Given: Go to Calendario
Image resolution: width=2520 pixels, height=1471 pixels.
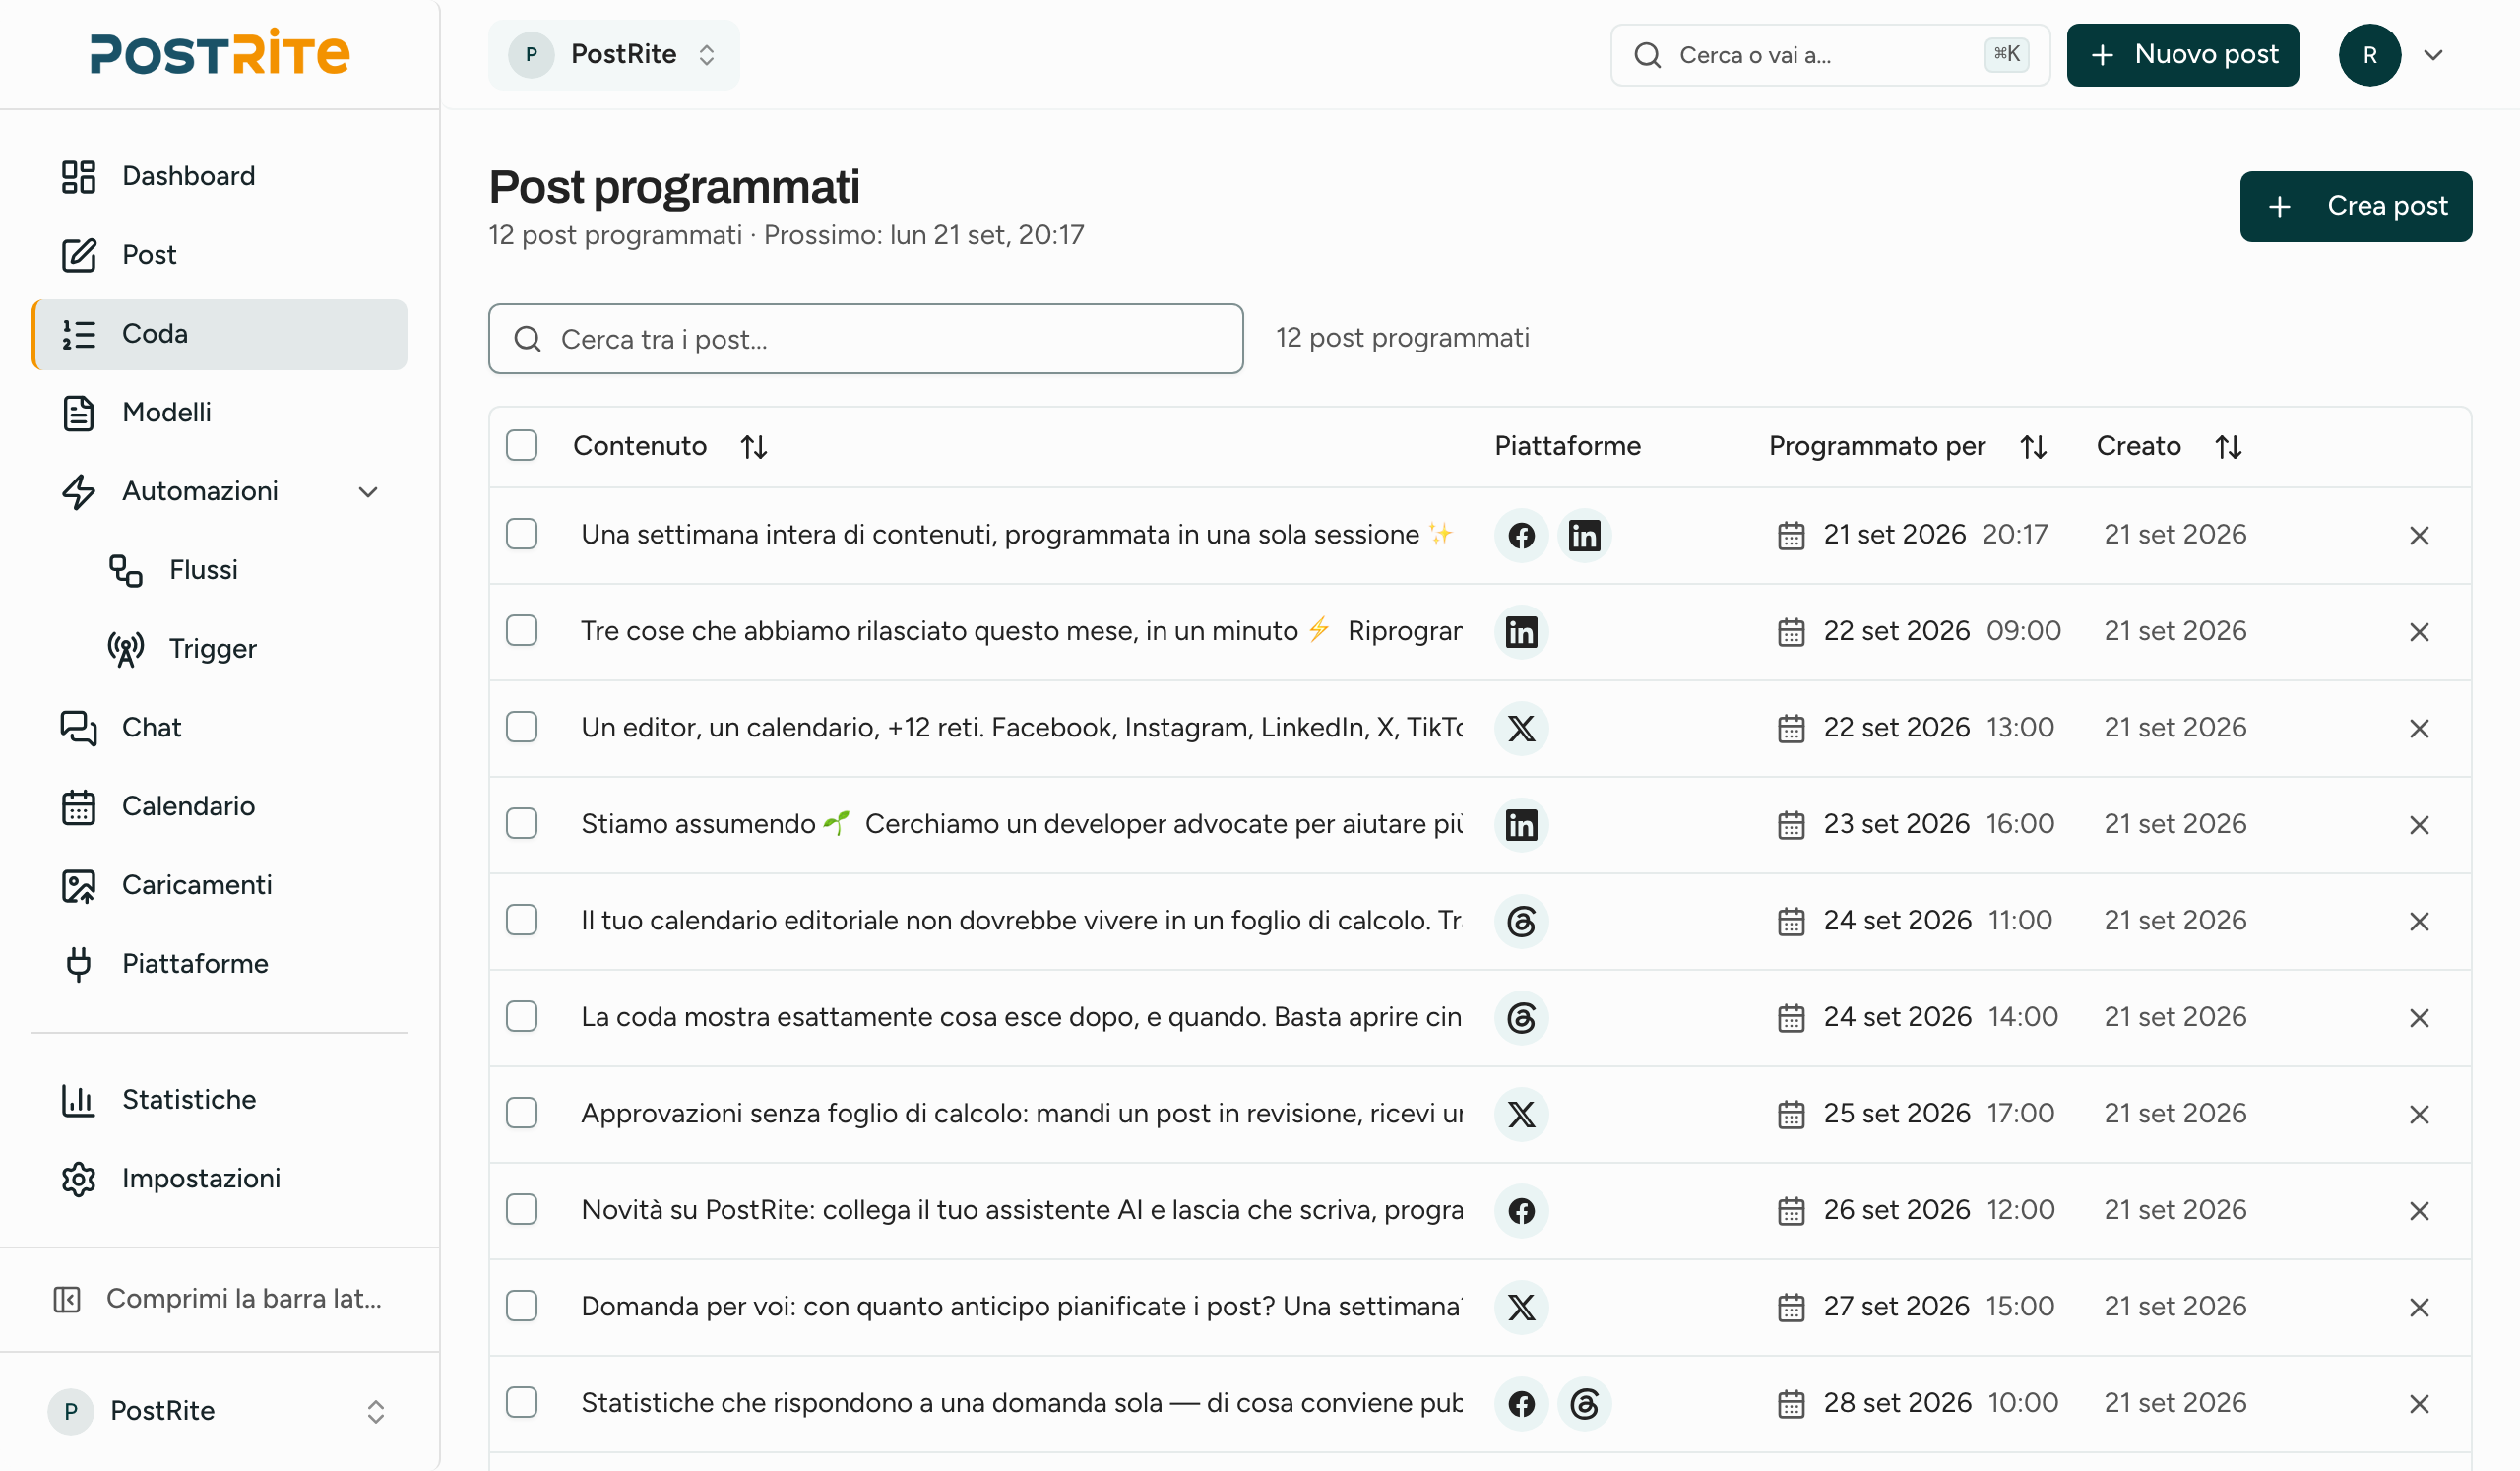Looking at the screenshot, I should [220, 806].
